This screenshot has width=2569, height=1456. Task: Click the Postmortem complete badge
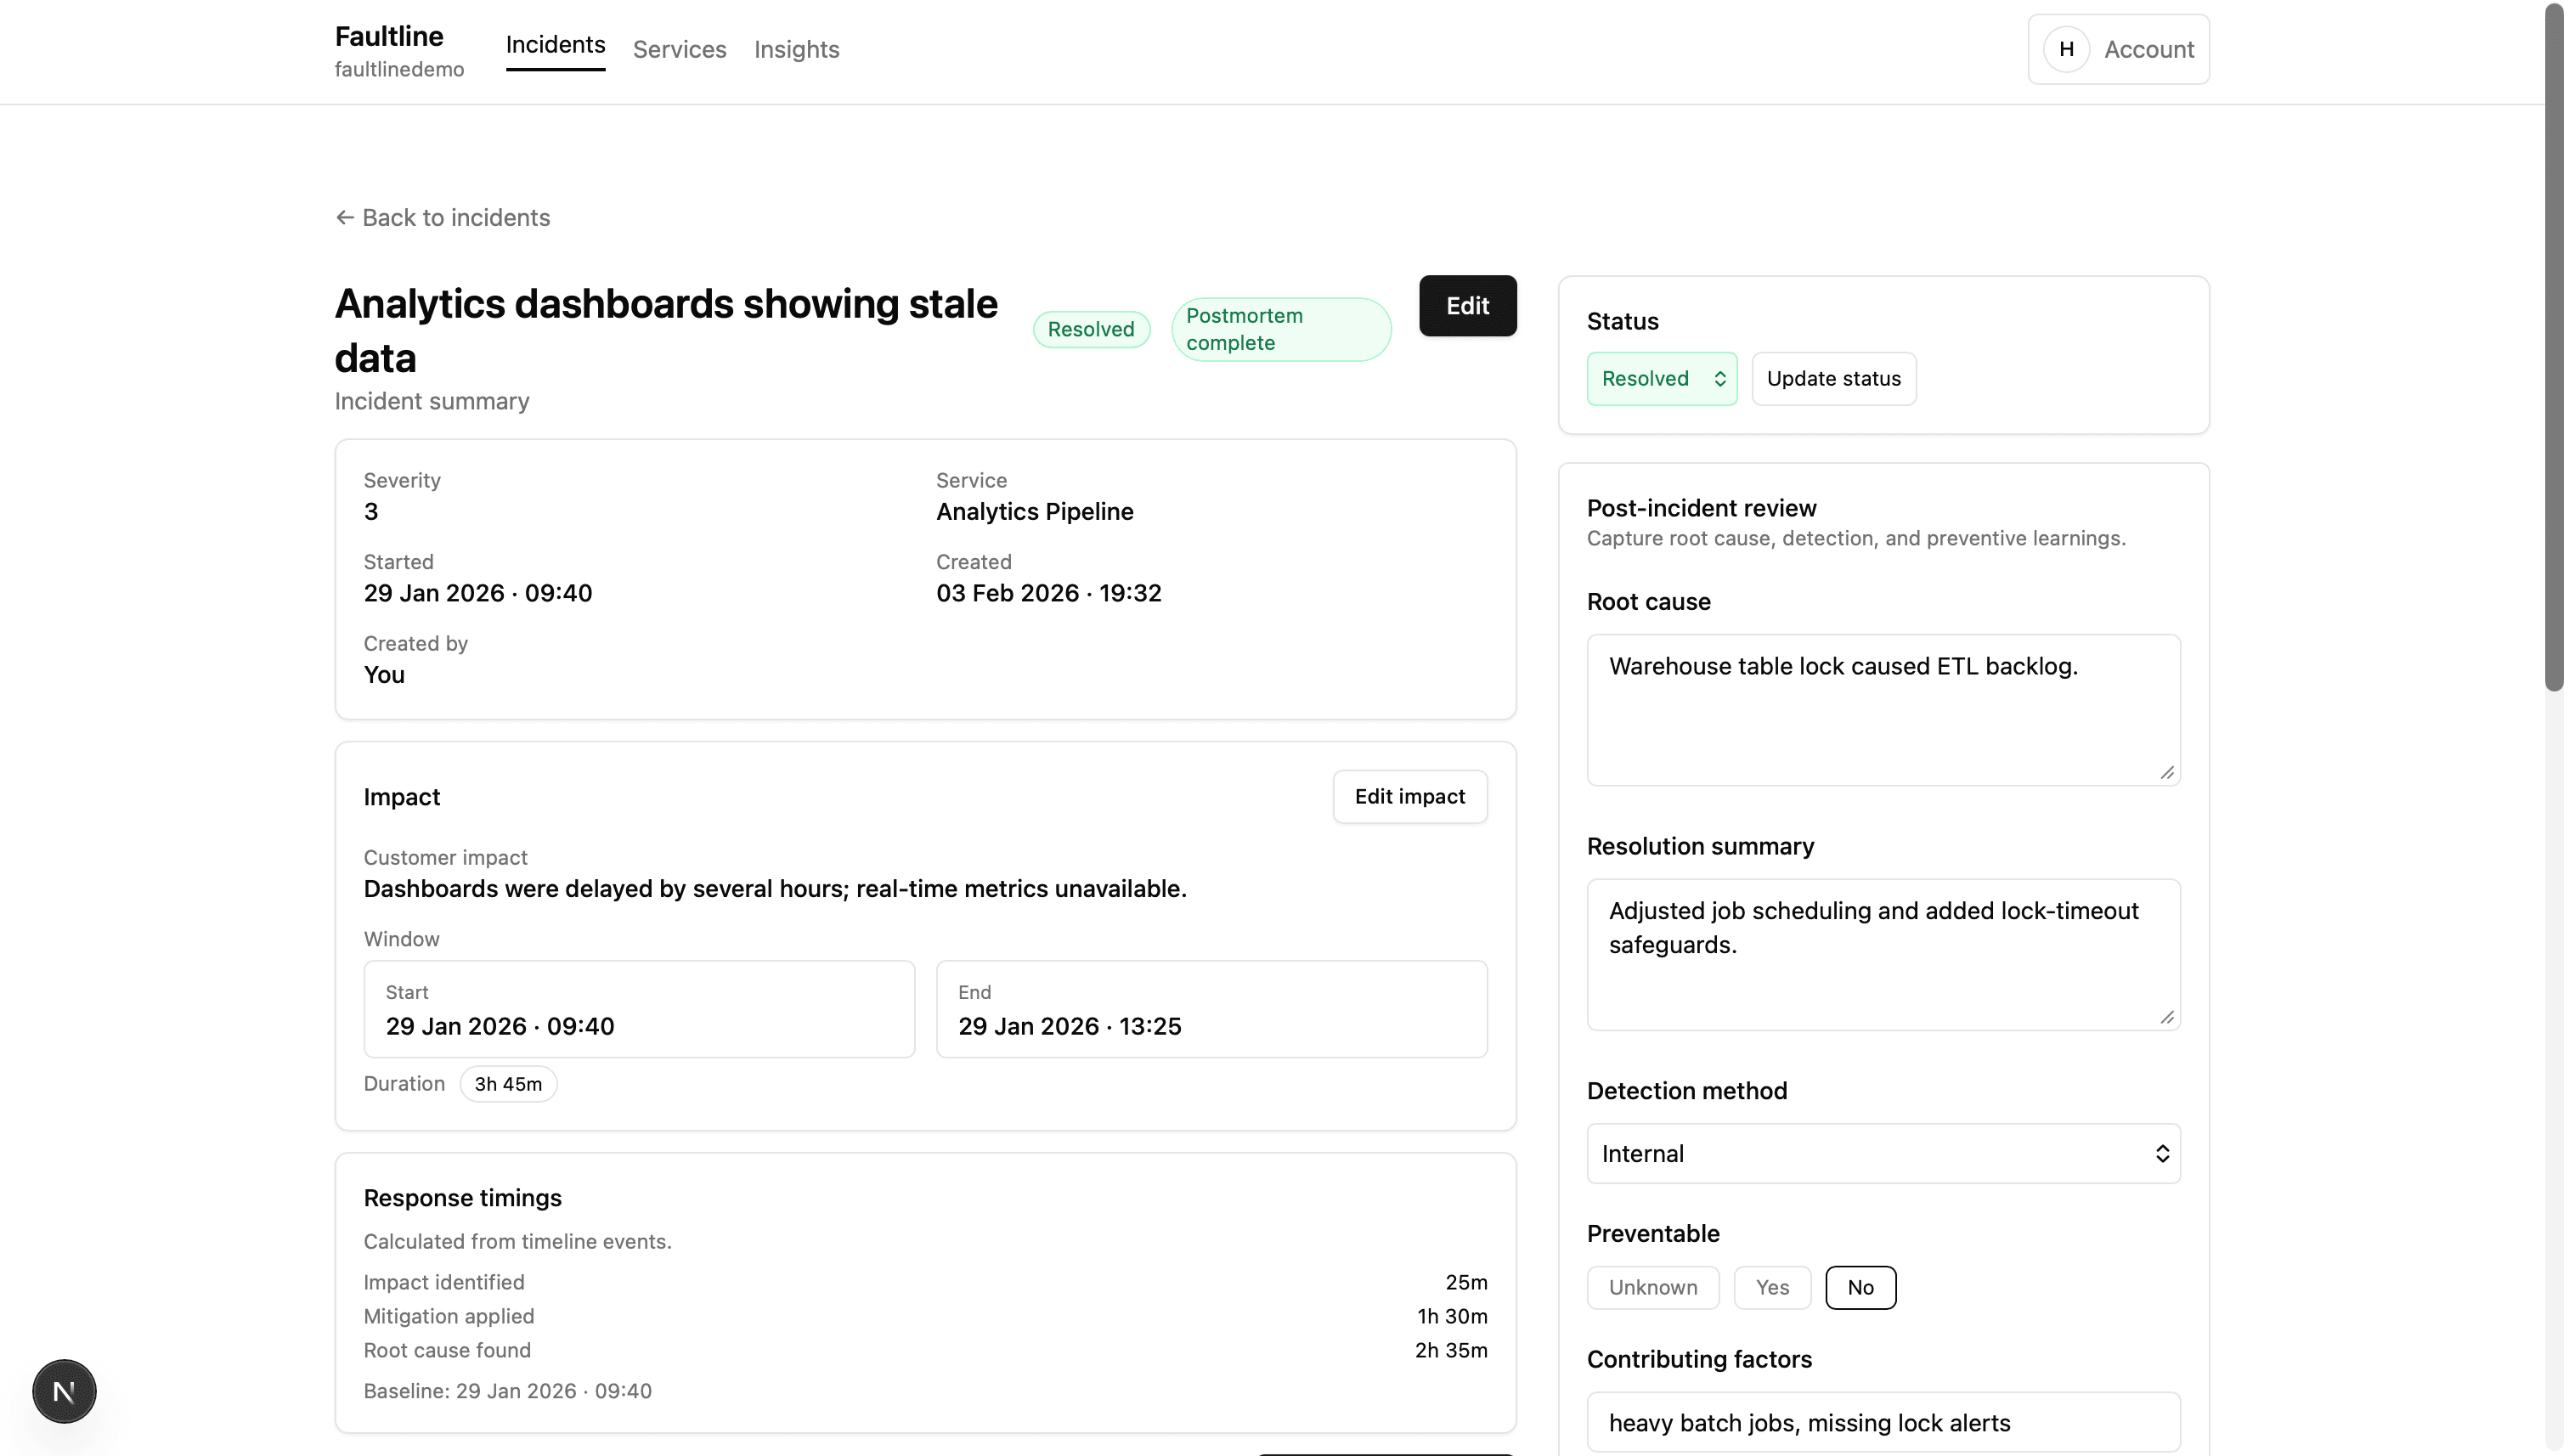coord(1280,329)
